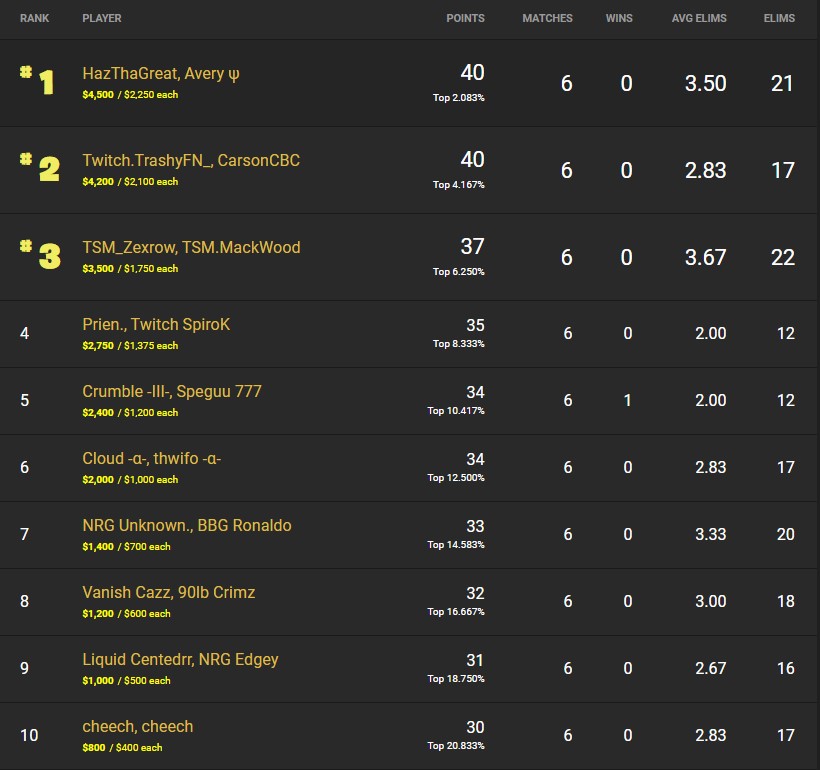Click the $1,400 / $700 each prize text
Screen dimensions: 820x770
pos(127,546)
